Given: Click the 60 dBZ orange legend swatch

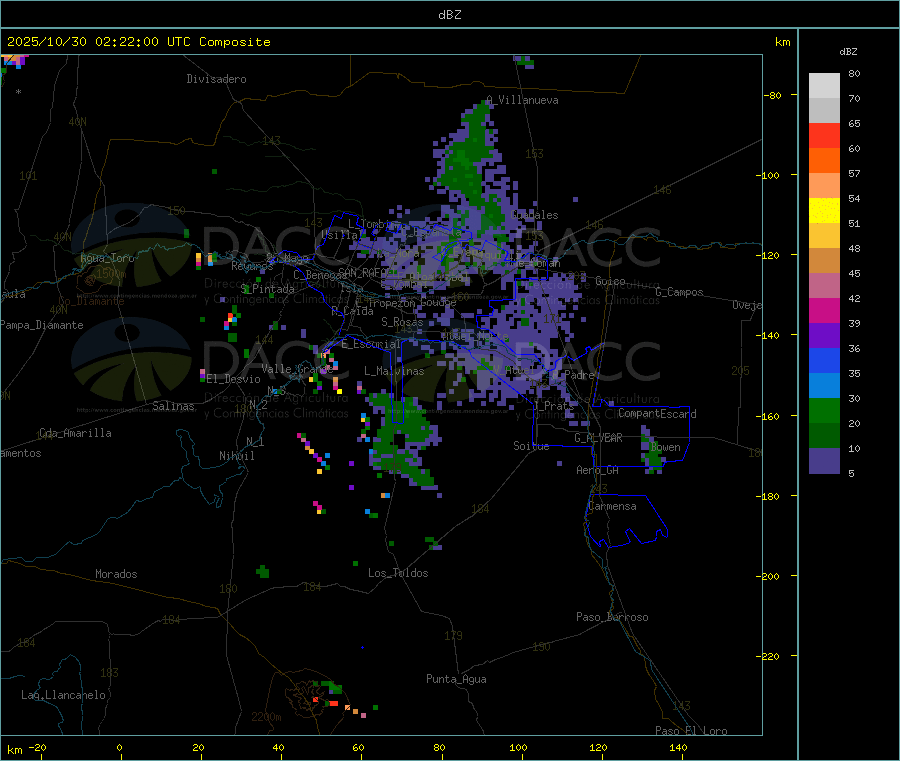Looking at the screenshot, I should coord(824,161).
